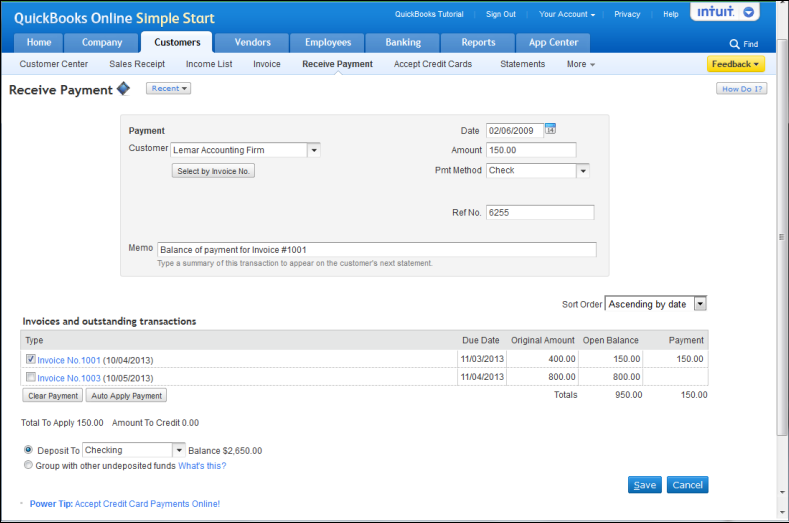The height and width of the screenshot is (523, 789).
Task: Open the More submenu
Action: coord(581,64)
